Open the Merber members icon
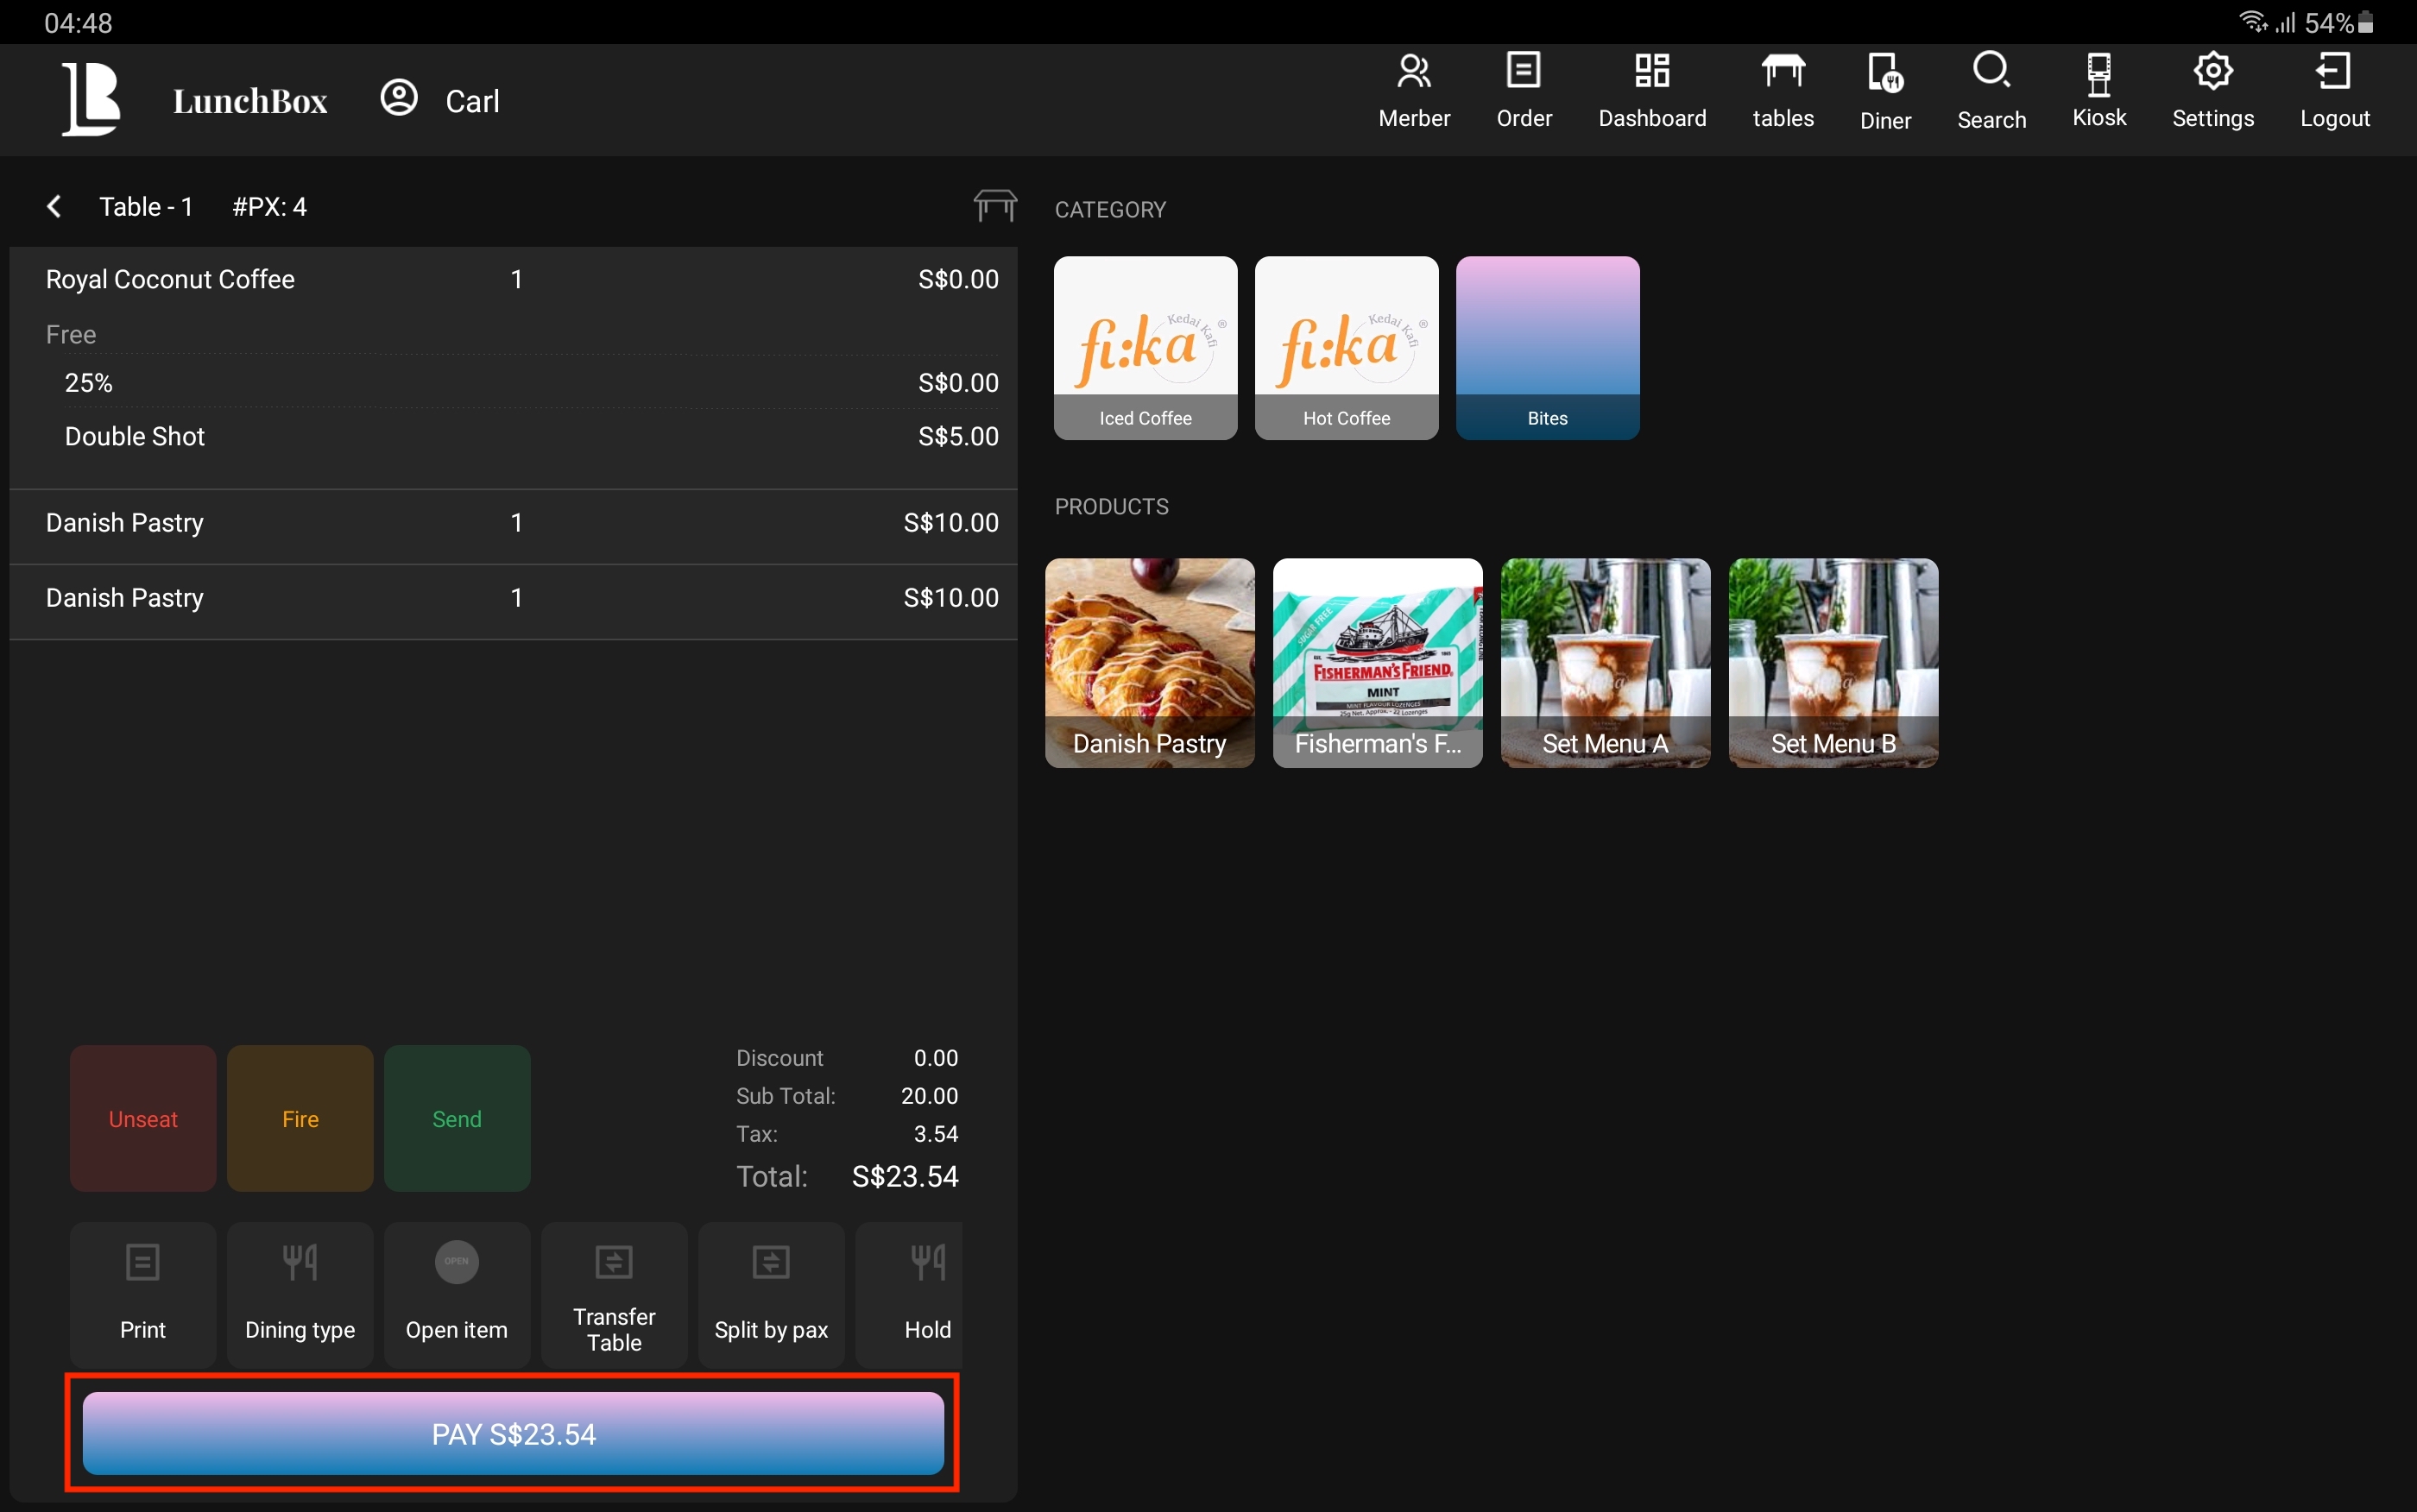Screen dimensions: 2417x1512 click(1413, 90)
